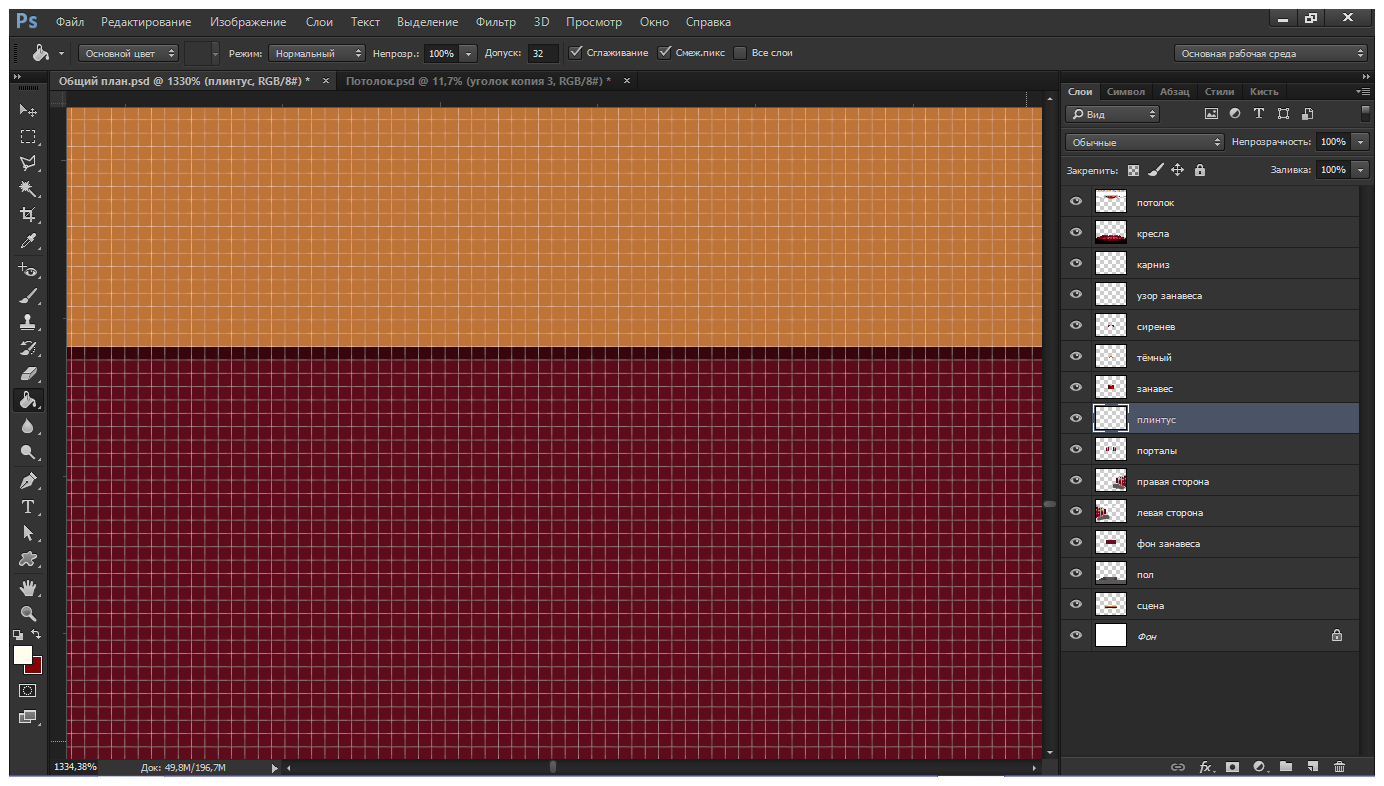This screenshot has width=1384, height=786.
Task: Select the Horizontal Type tool
Action: (28, 507)
